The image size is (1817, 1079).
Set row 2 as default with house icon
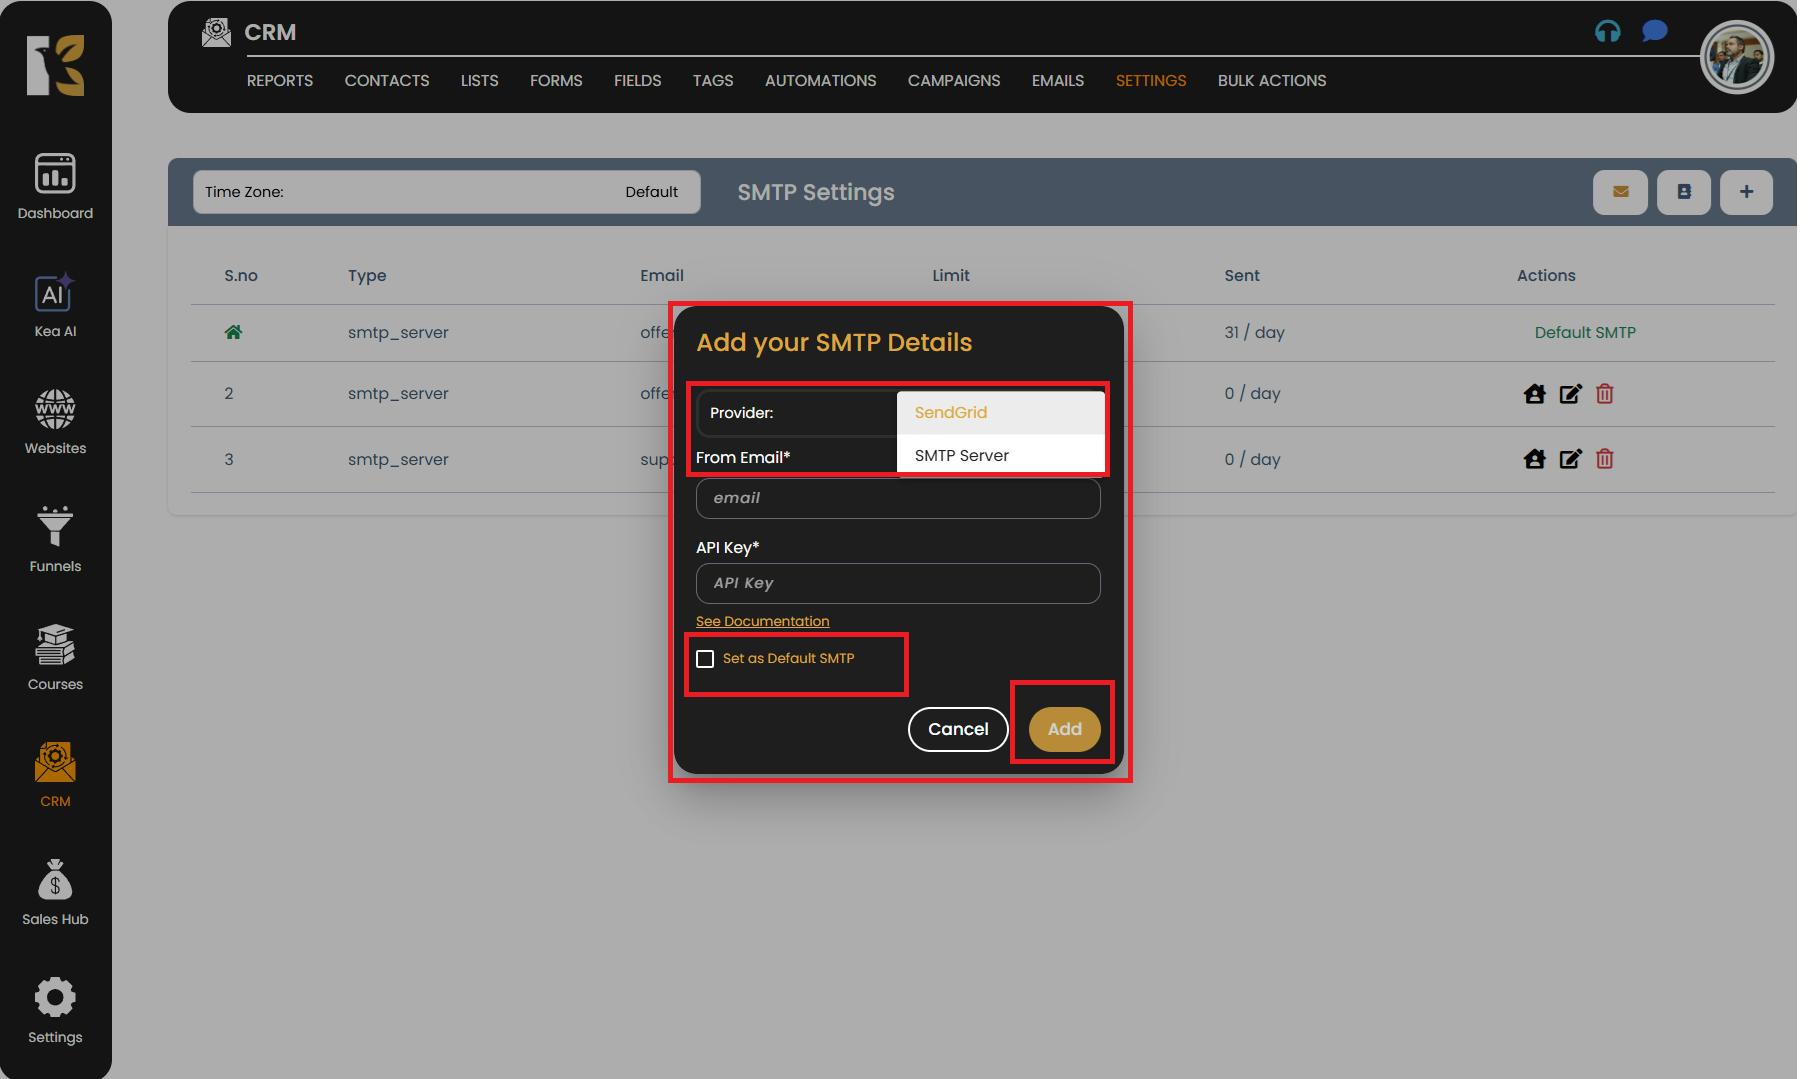(x=1534, y=394)
